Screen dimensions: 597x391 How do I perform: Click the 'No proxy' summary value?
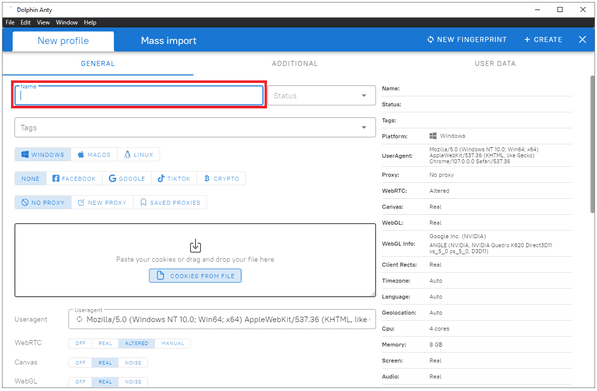(442, 175)
